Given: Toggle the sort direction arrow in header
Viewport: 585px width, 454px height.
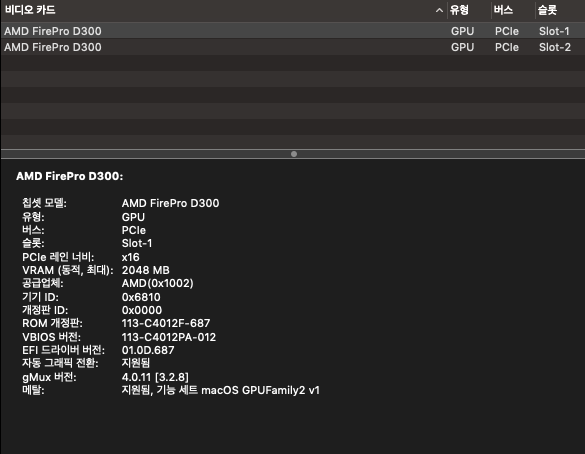Looking at the screenshot, I should (x=439, y=10).
